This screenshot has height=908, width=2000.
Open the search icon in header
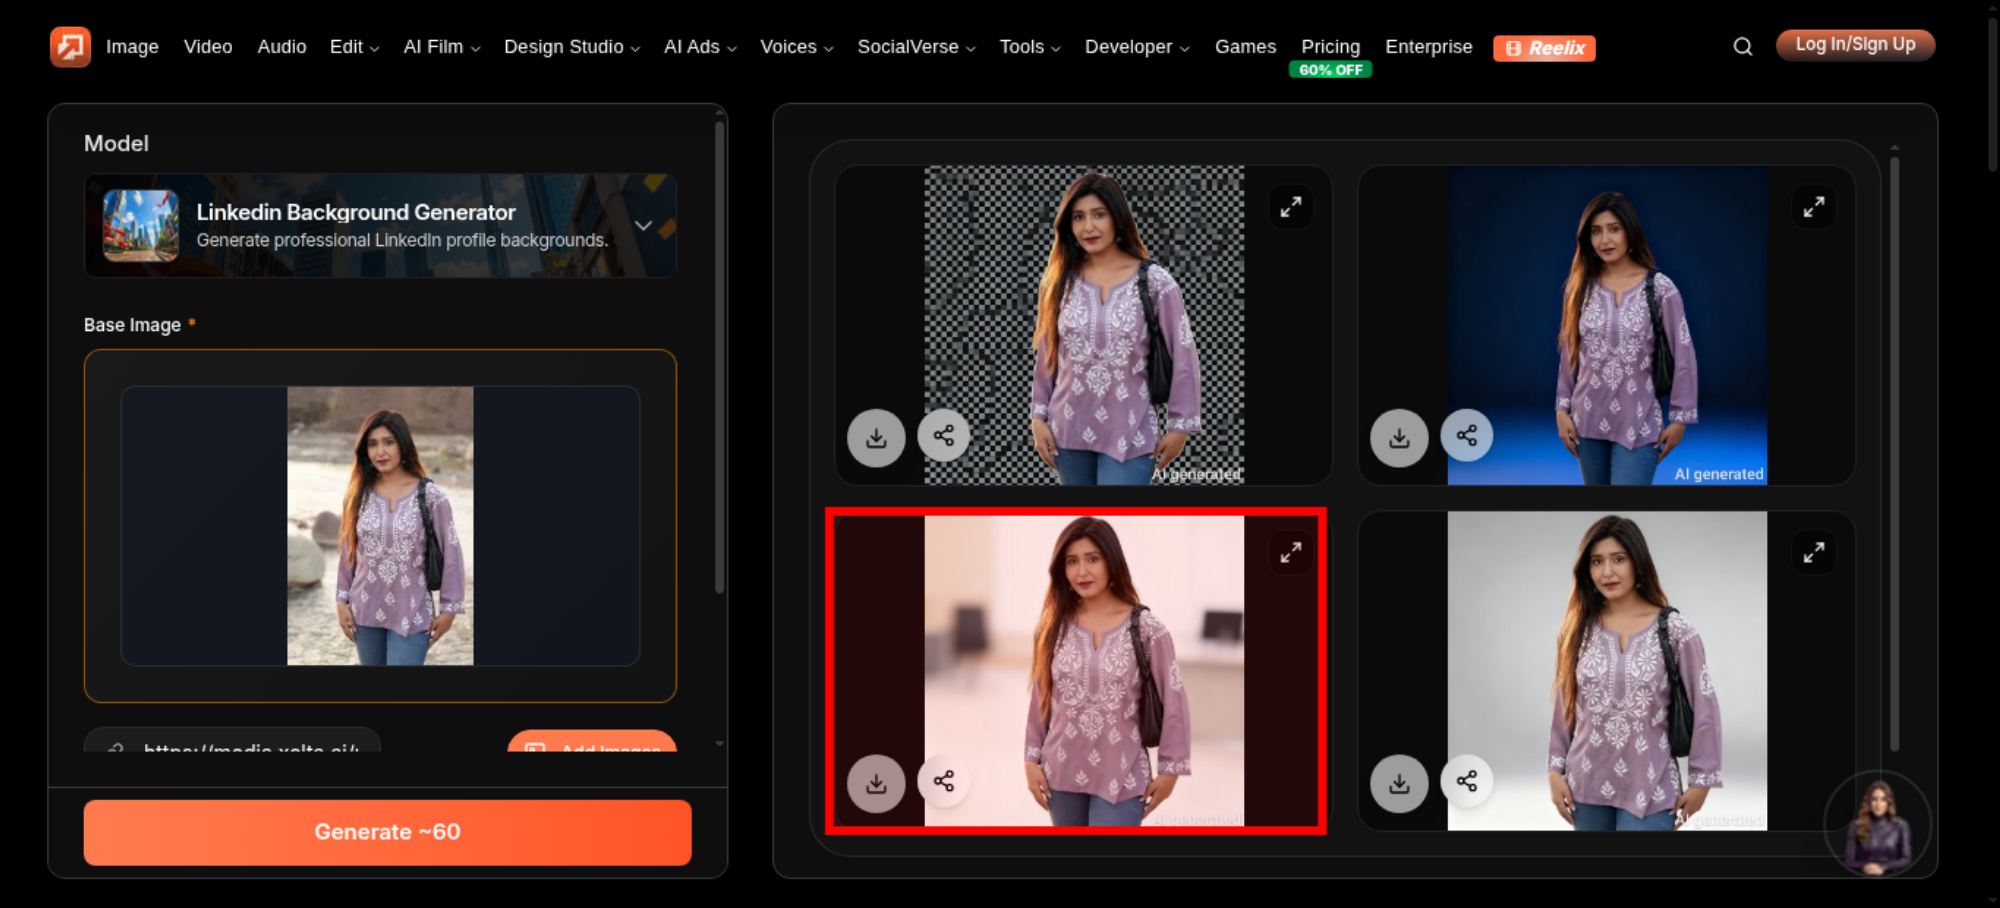(1742, 46)
